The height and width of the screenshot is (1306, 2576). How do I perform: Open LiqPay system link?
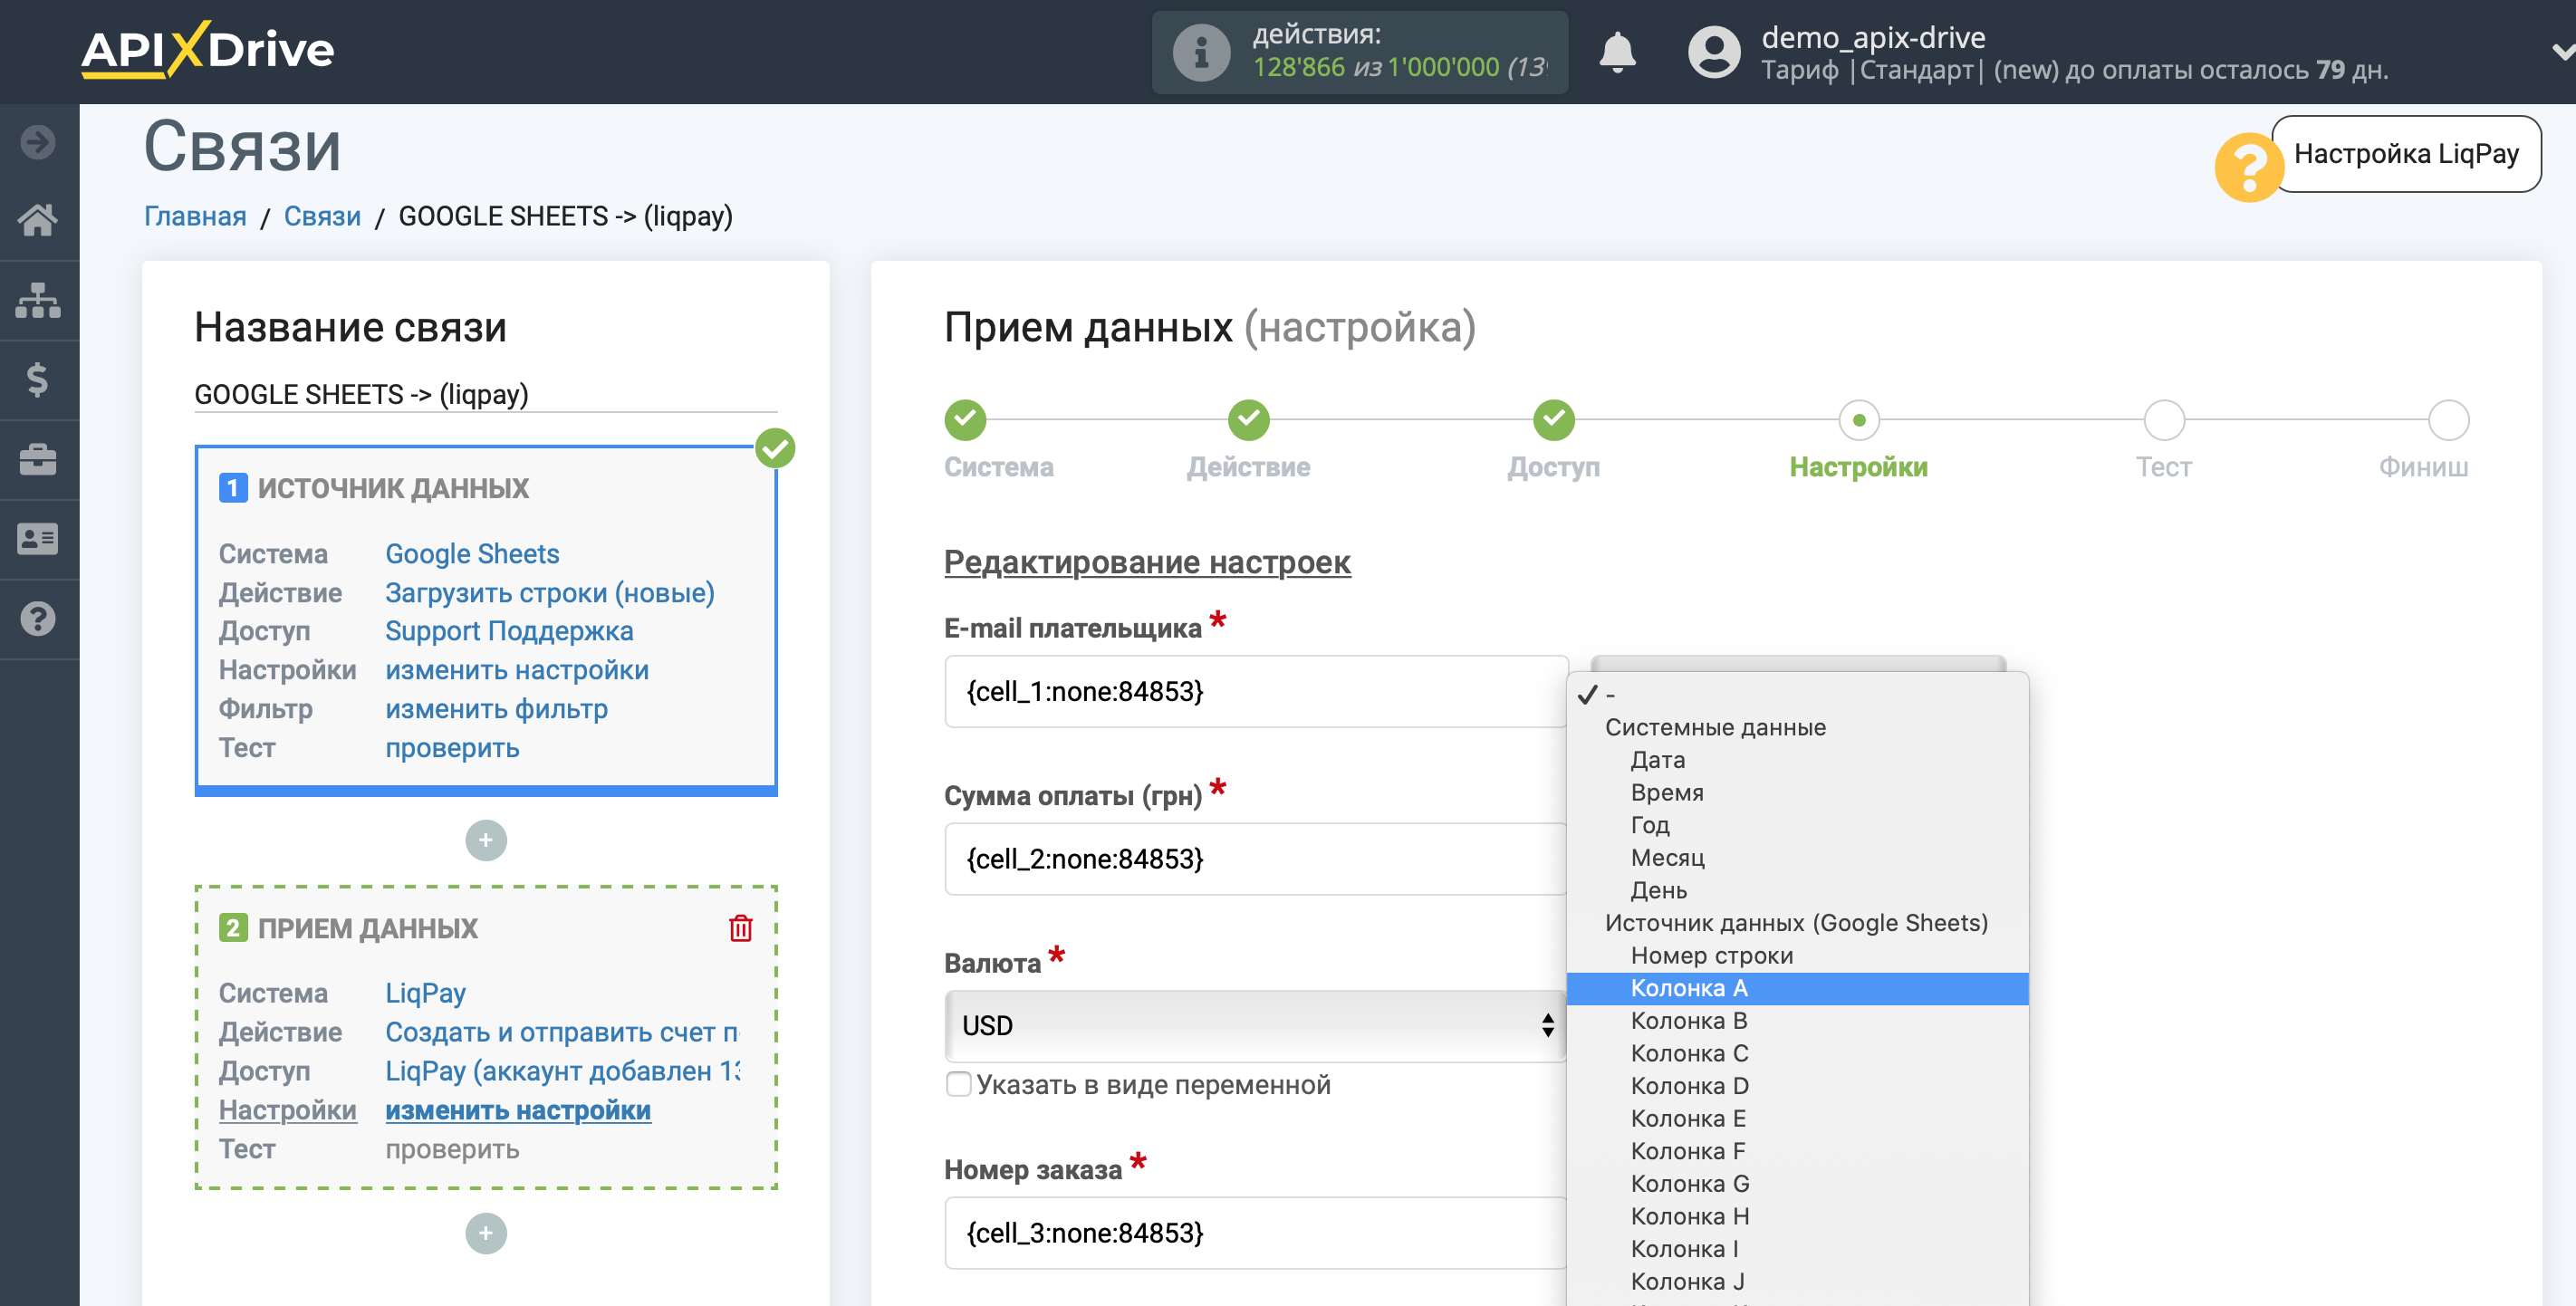click(x=425, y=993)
